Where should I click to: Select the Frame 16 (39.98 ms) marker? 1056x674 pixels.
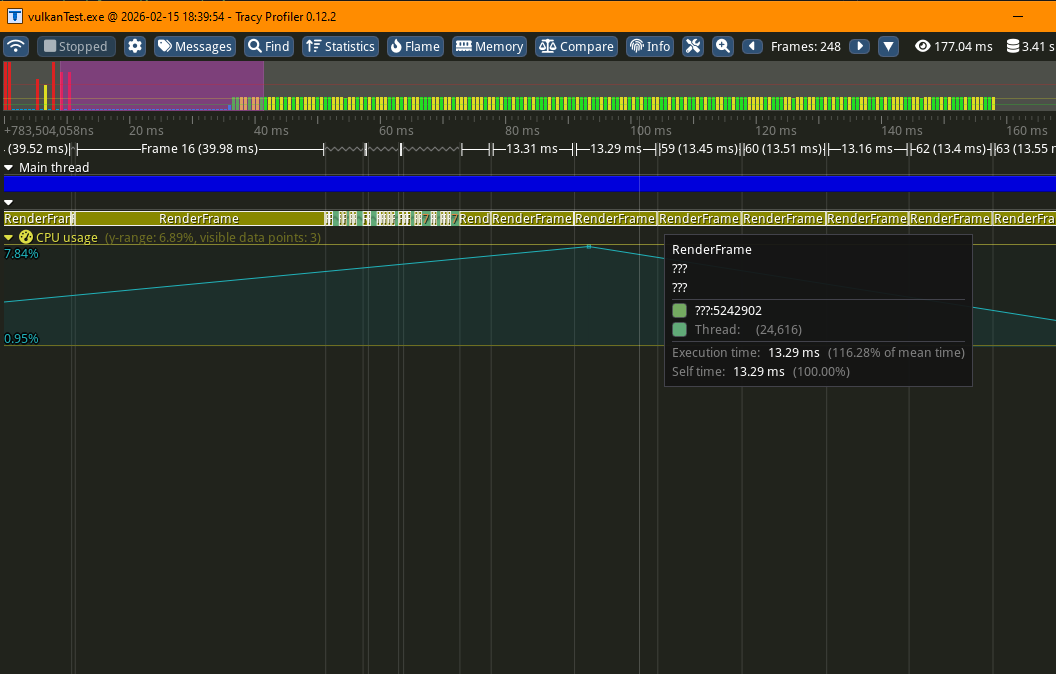[199, 149]
